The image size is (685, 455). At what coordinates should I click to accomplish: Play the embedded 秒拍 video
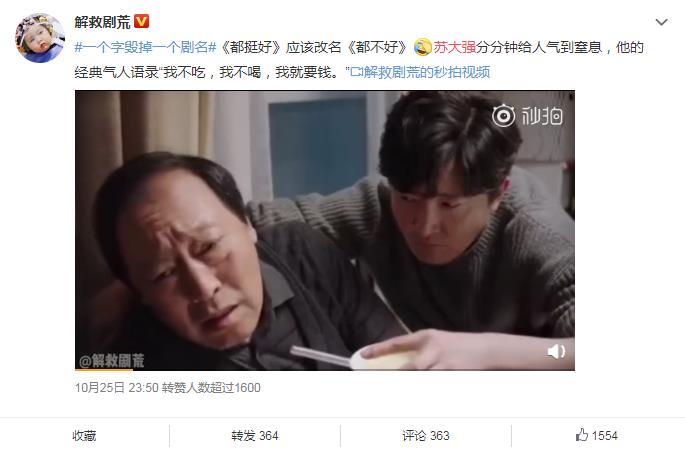coord(325,230)
